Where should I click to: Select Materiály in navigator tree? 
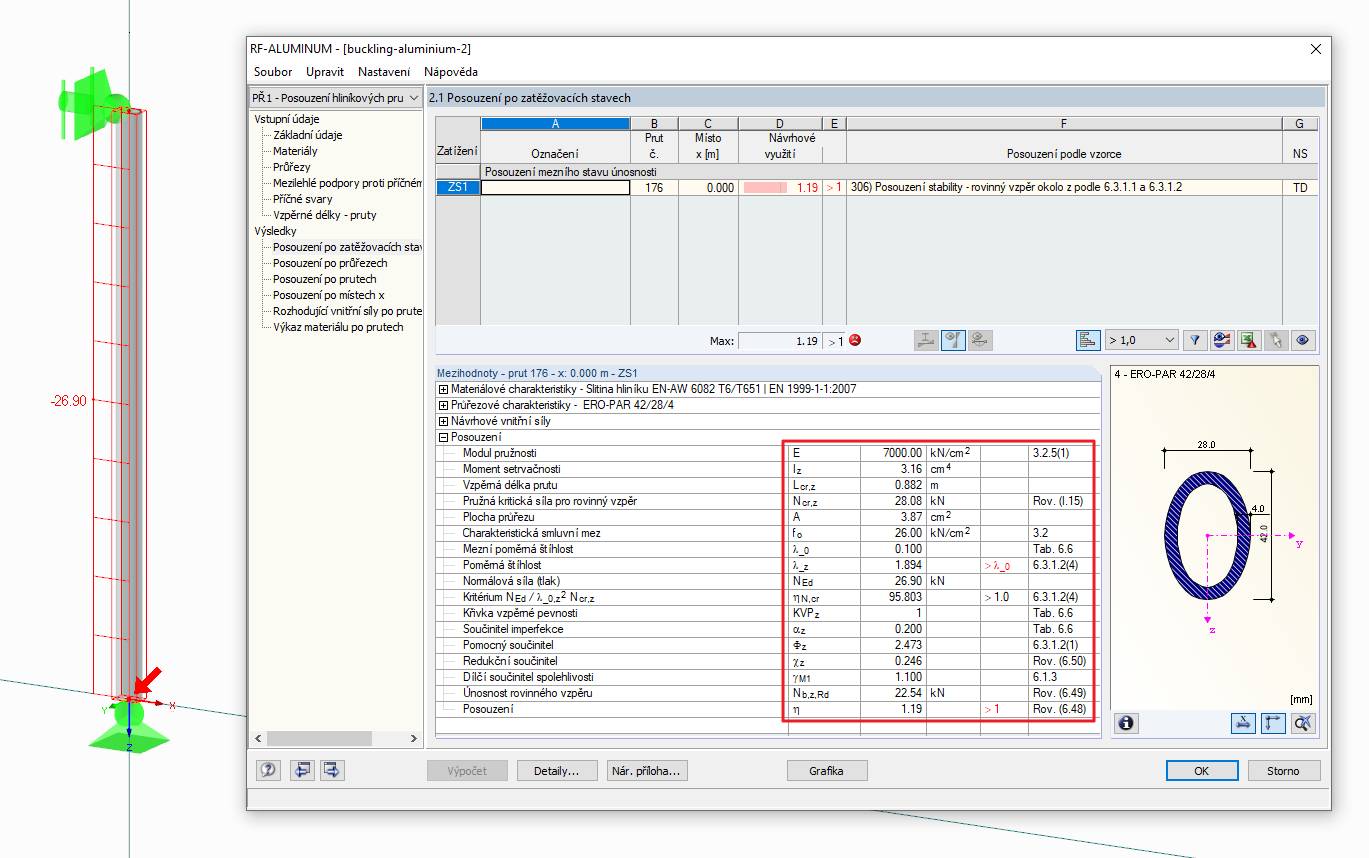(x=295, y=151)
